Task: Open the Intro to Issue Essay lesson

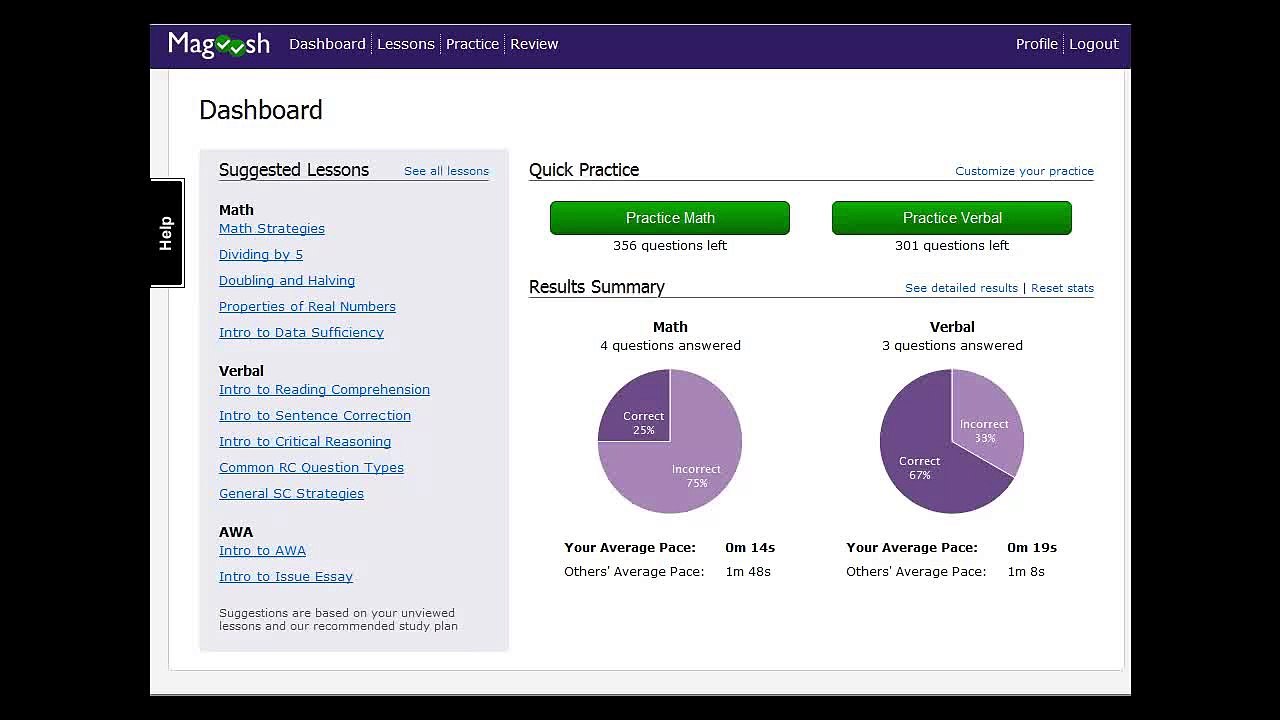Action: coord(286,576)
